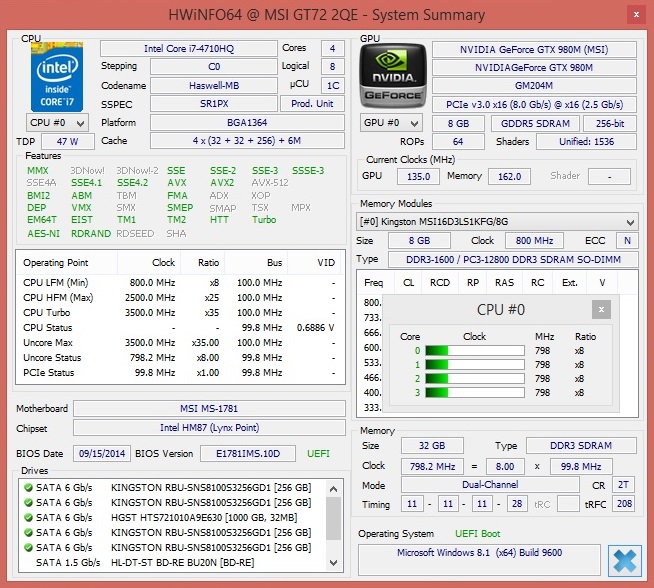Click the CPU Turbo operating point row
Image resolution: width=654 pixels, height=588 pixels.
180,313
